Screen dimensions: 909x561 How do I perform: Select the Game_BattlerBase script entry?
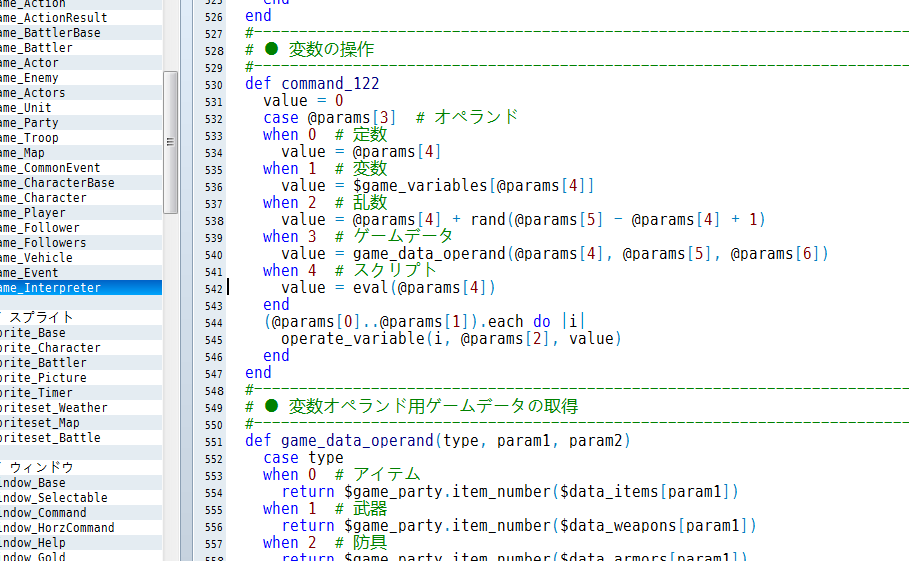point(81,32)
